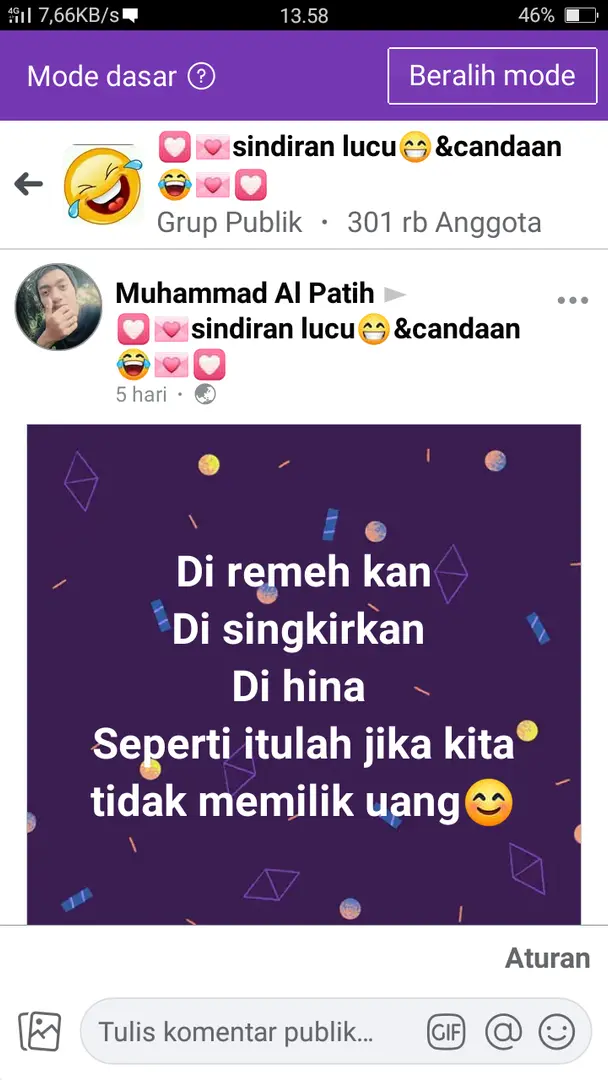This screenshot has height=1080, width=608.
Task: Tap the @ mention icon
Action: (503, 1032)
